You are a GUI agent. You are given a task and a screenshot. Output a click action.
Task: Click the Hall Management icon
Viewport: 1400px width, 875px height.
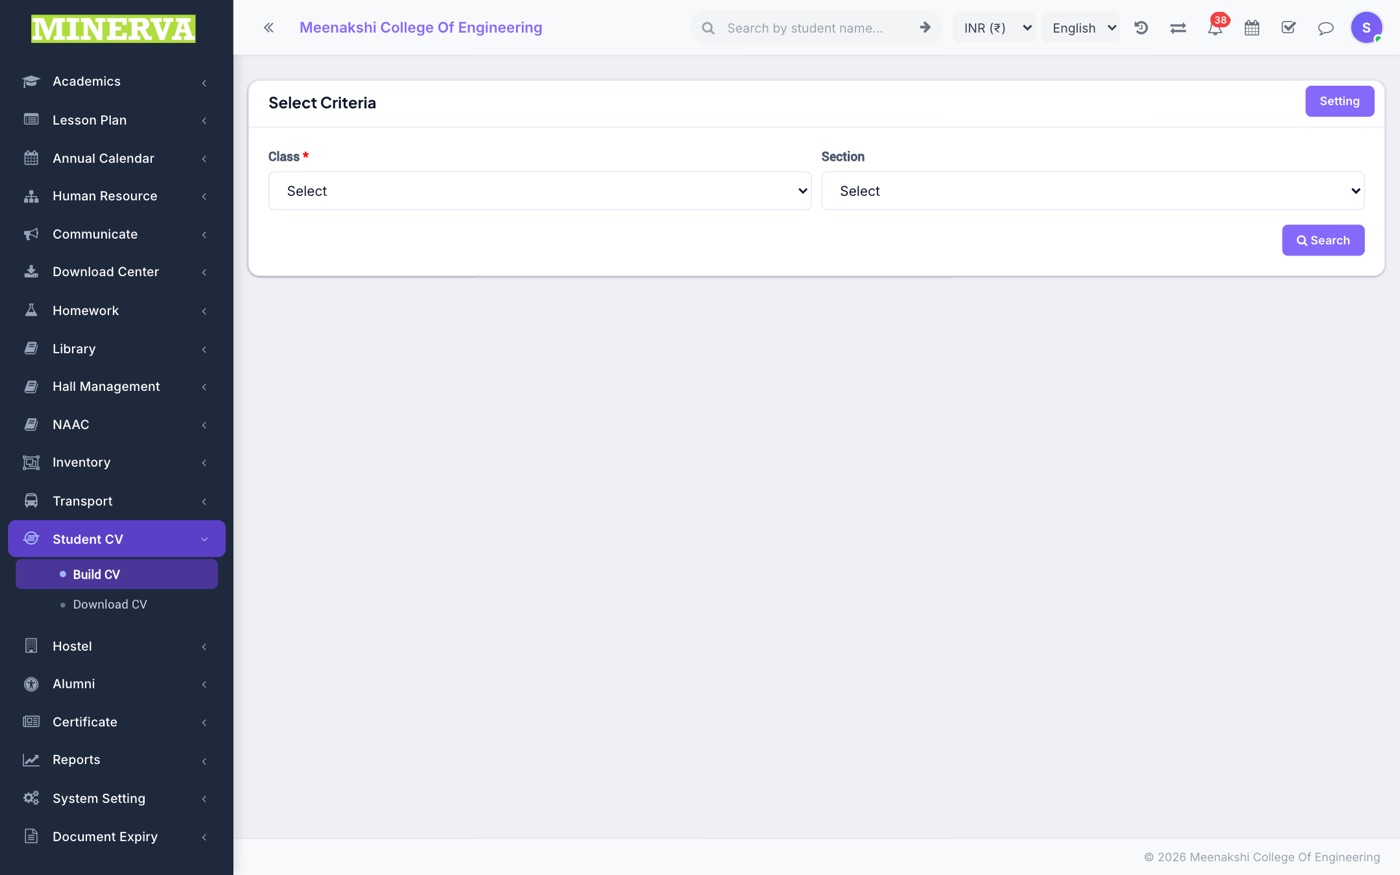(x=31, y=386)
